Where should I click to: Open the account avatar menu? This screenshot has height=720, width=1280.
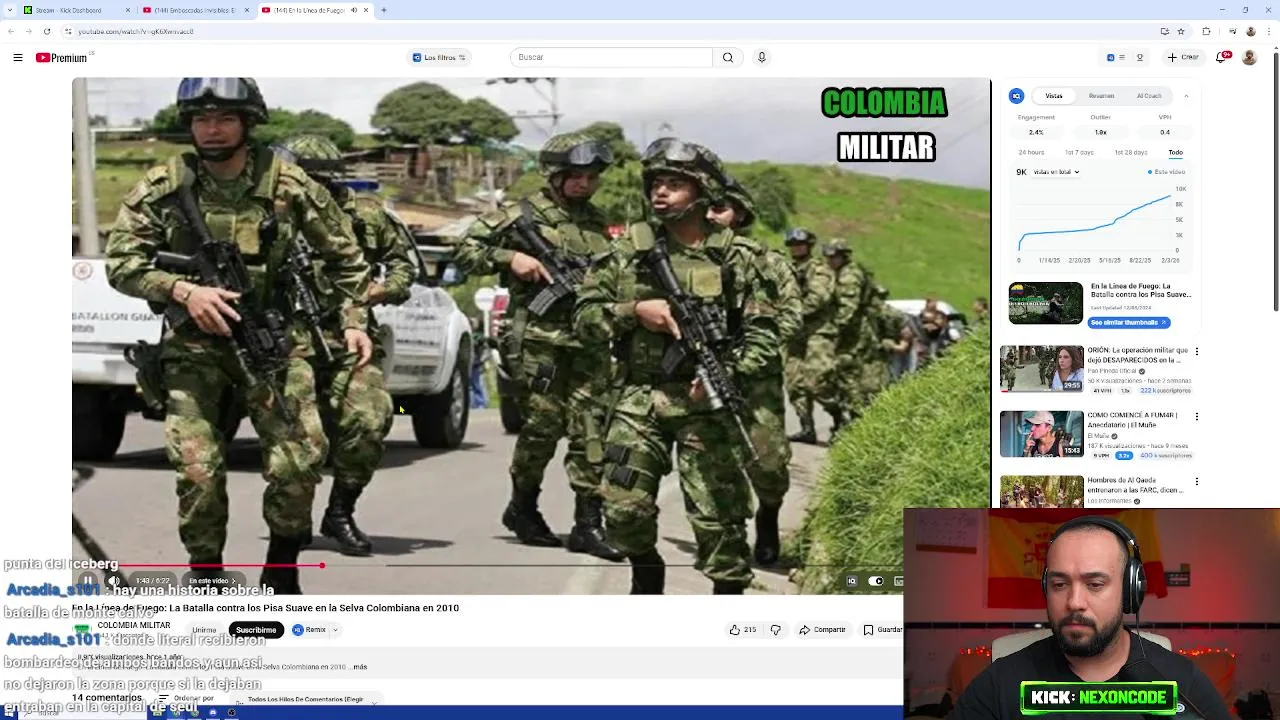coord(1249,58)
